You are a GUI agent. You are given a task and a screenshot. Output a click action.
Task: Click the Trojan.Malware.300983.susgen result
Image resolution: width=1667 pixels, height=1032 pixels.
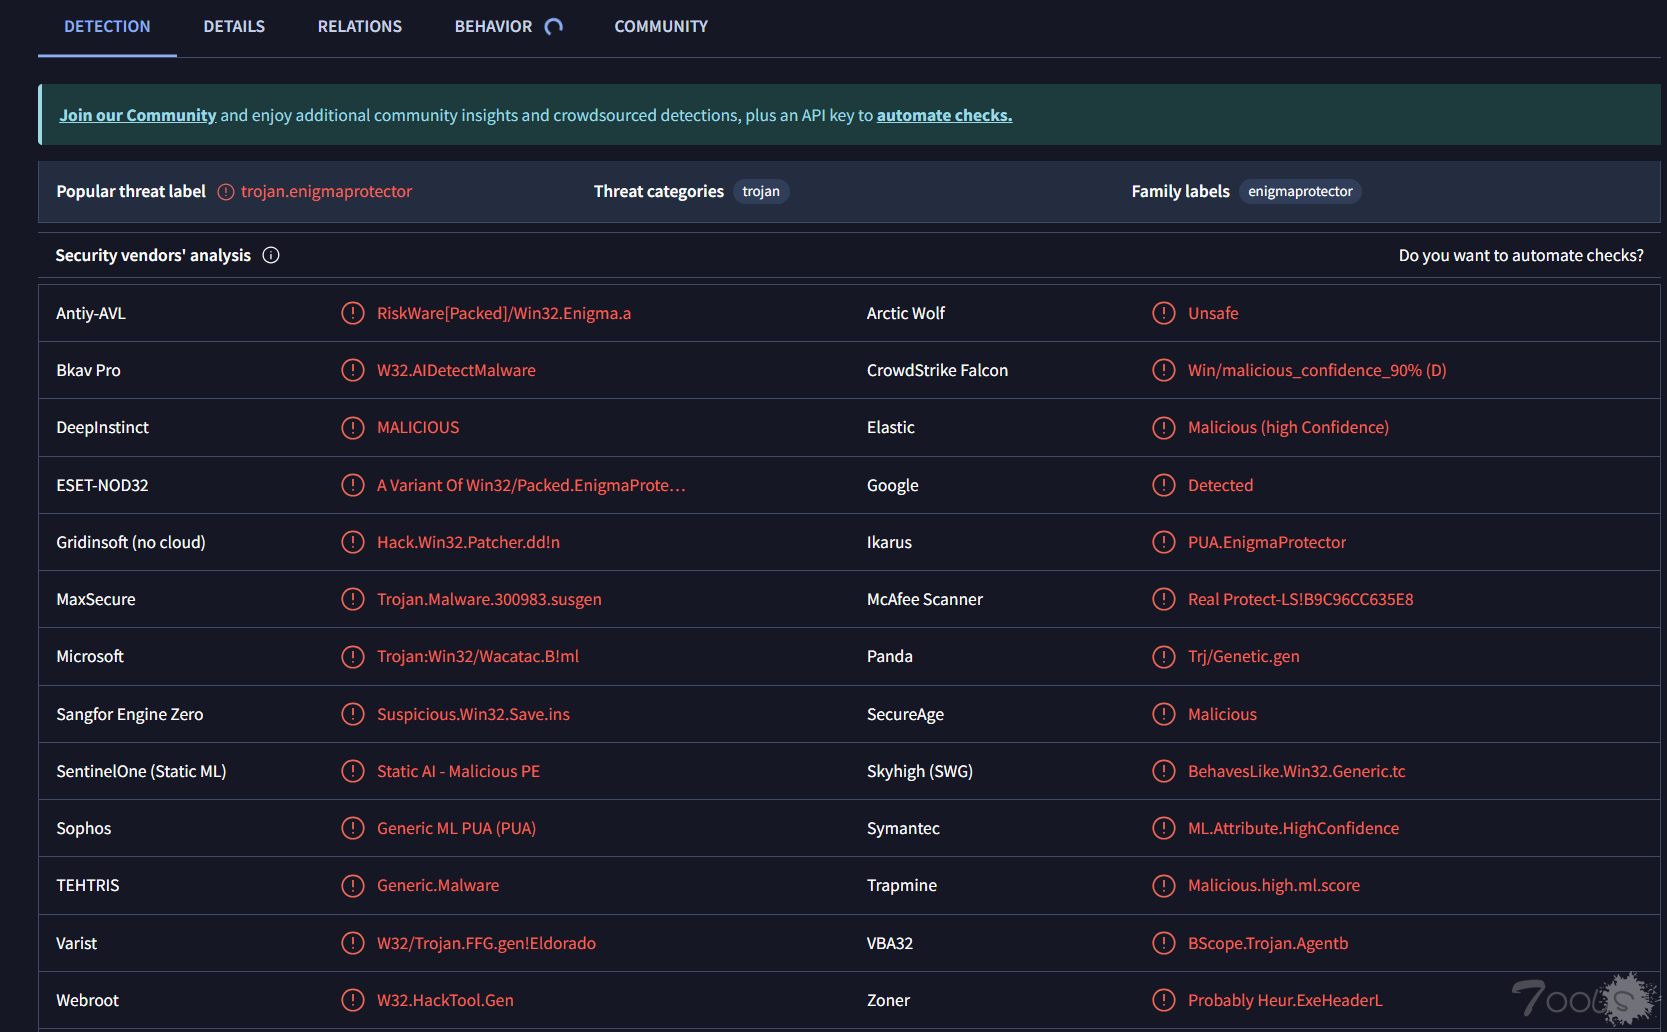tap(489, 599)
